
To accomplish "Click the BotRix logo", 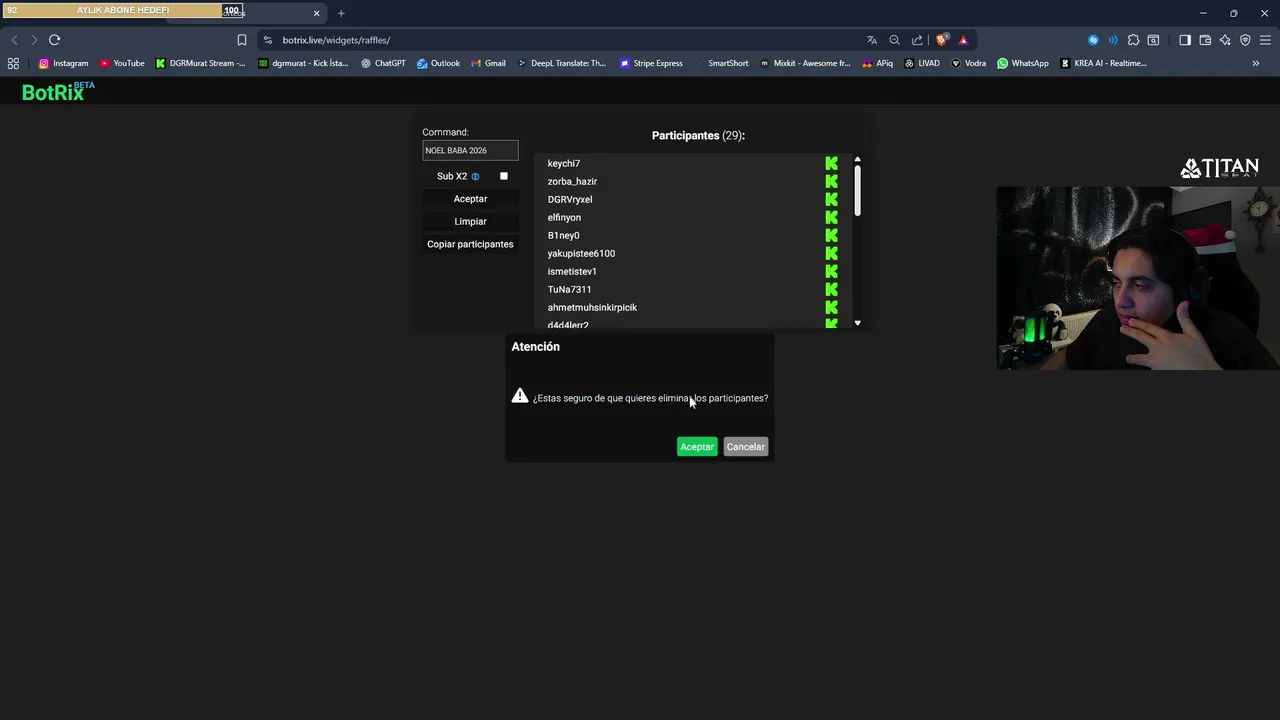I will pyautogui.click(x=57, y=92).
